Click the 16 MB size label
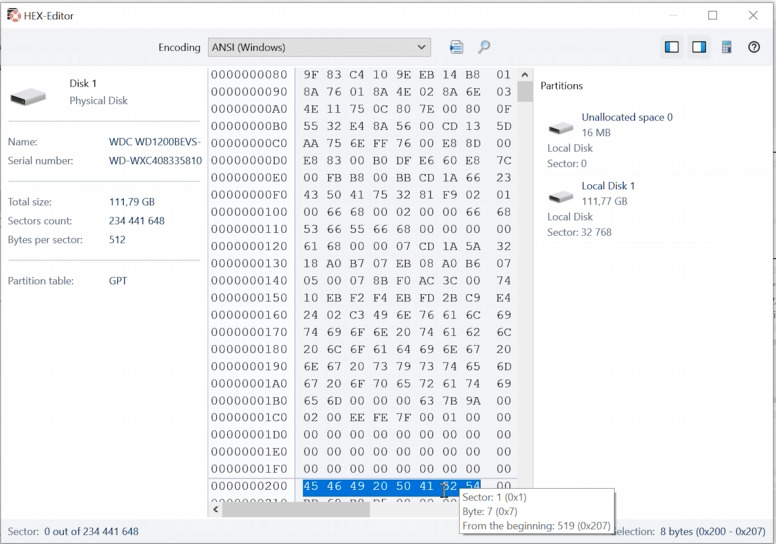776x544 pixels. tap(596, 133)
